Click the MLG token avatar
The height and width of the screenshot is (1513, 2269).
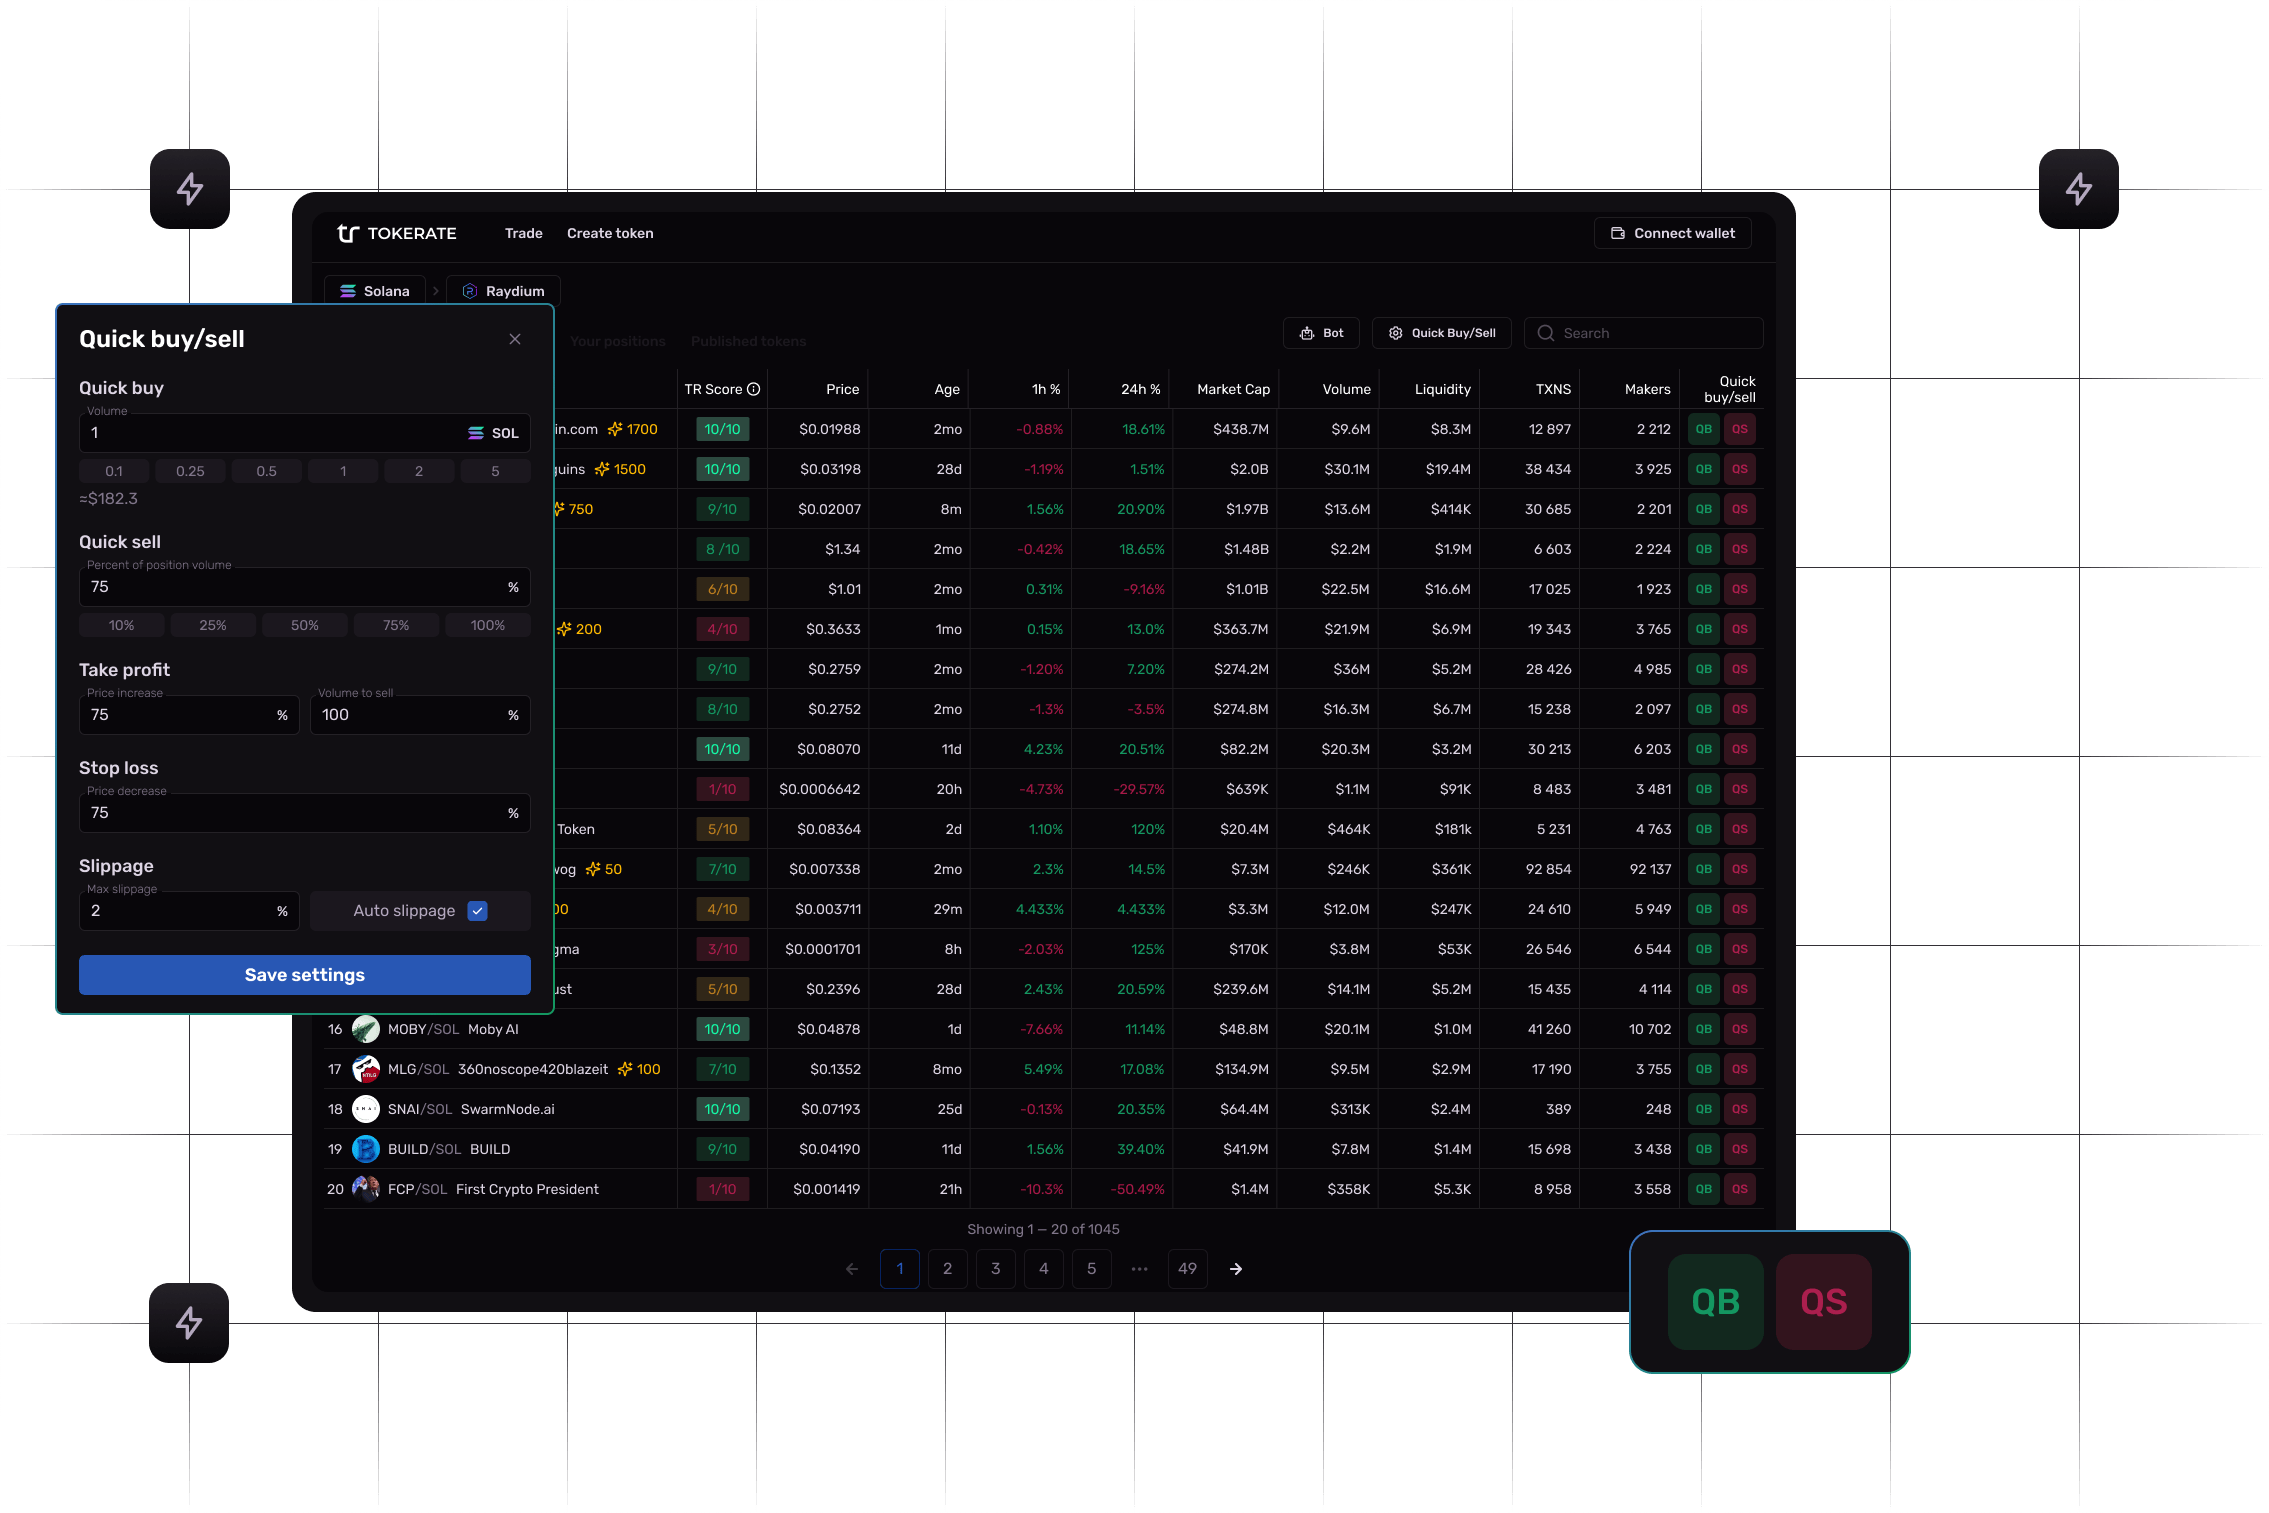coord(366,1069)
